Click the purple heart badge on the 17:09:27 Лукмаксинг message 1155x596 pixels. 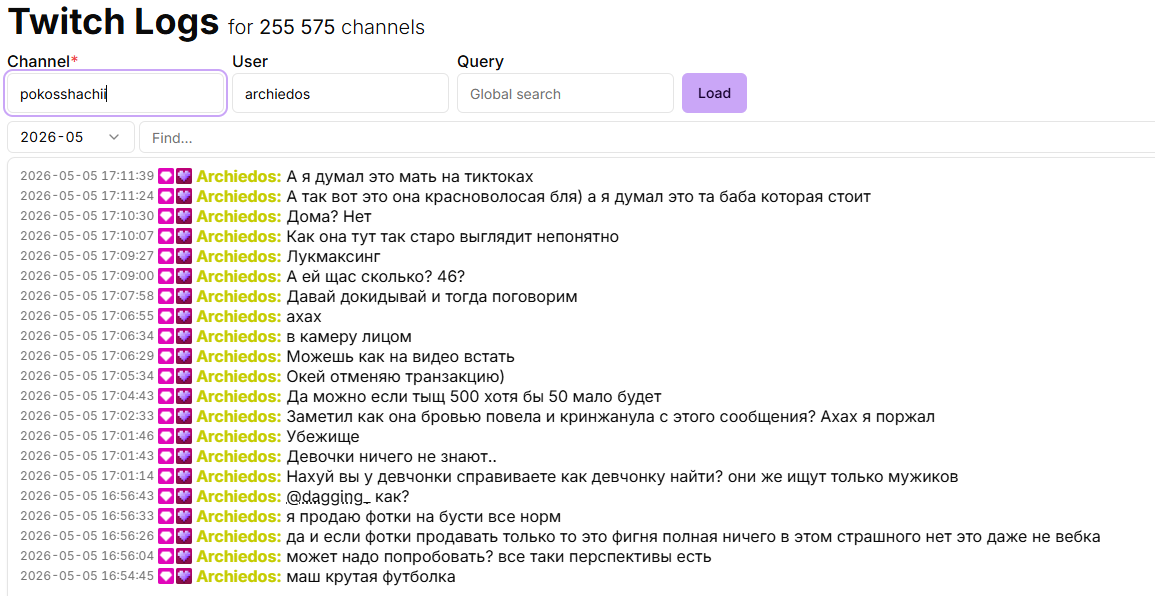tap(183, 256)
